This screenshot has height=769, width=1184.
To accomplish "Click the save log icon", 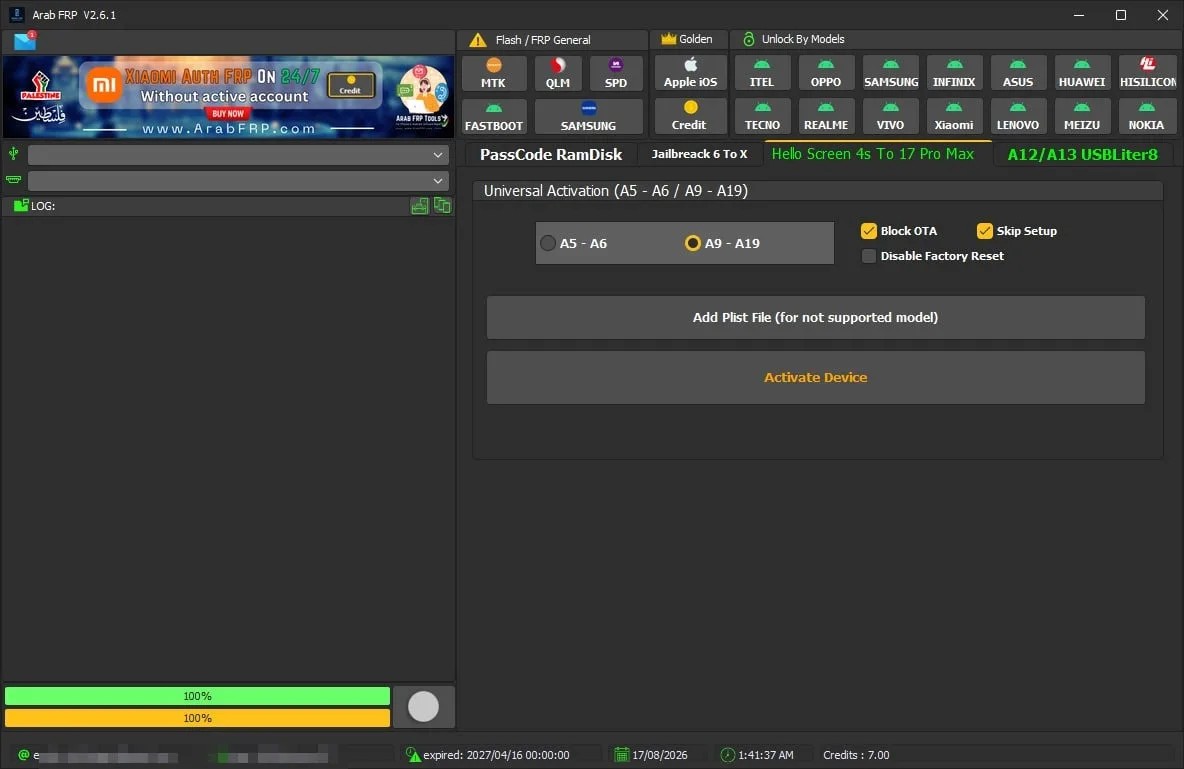I will pyautogui.click(x=420, y=205).
